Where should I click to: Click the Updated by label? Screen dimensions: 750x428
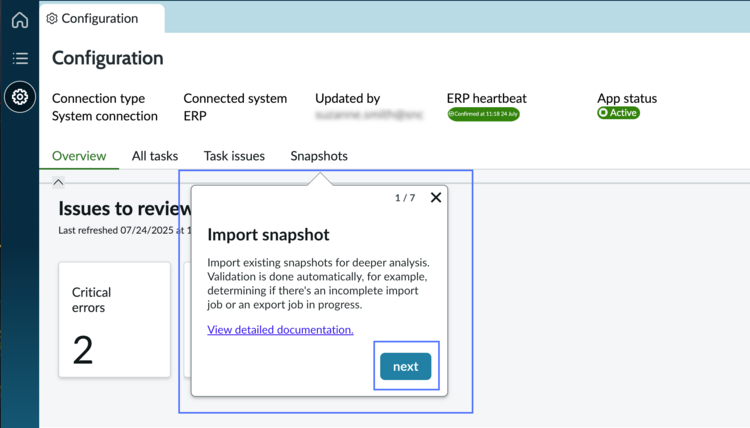(x=348, y=99)
